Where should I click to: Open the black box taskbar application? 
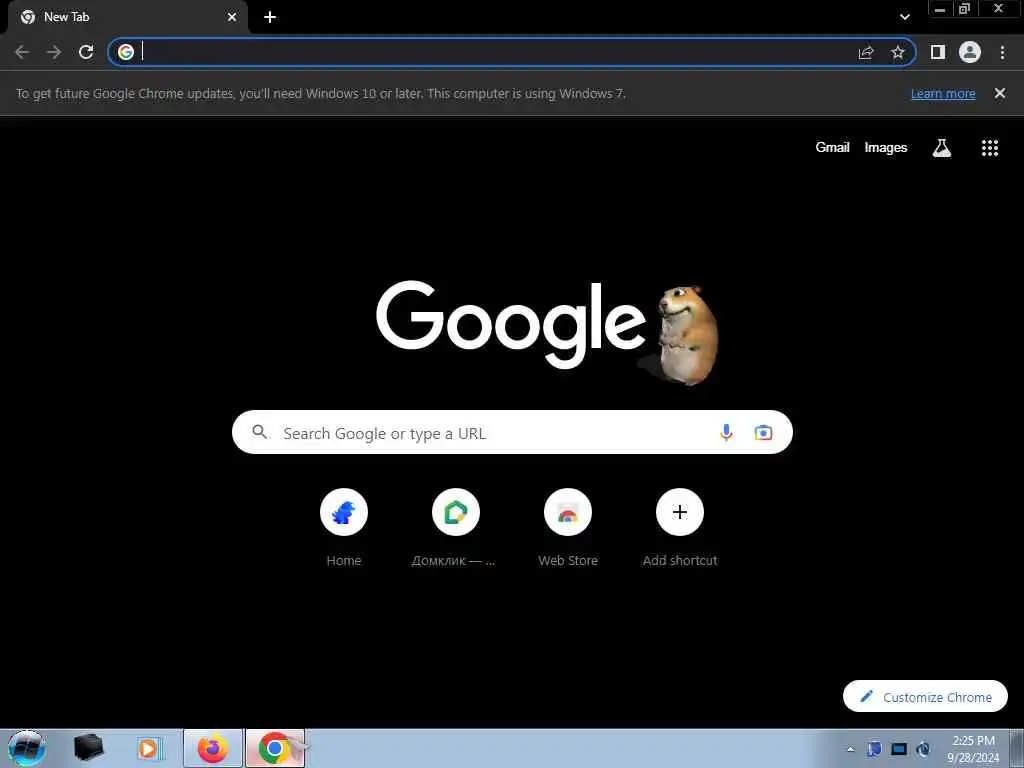pyautogui.click(x=88, y=748)
